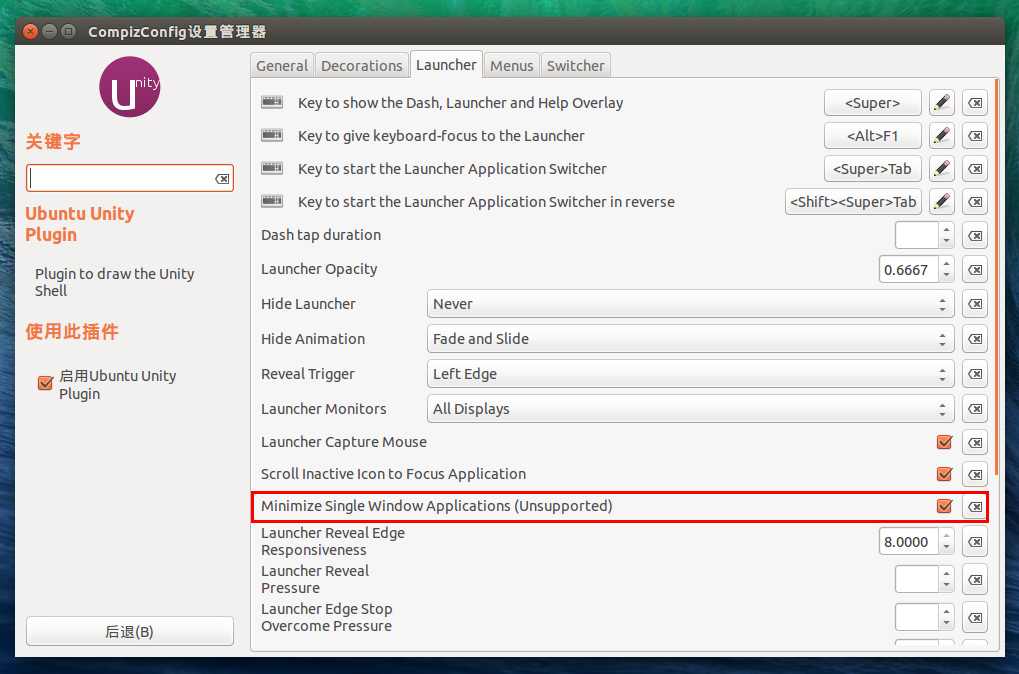This screenshot has height=674, width=1019.
Task: Increase Launcher Edge Stop Overcome Pressure value
Action: (x=946, y=612)
